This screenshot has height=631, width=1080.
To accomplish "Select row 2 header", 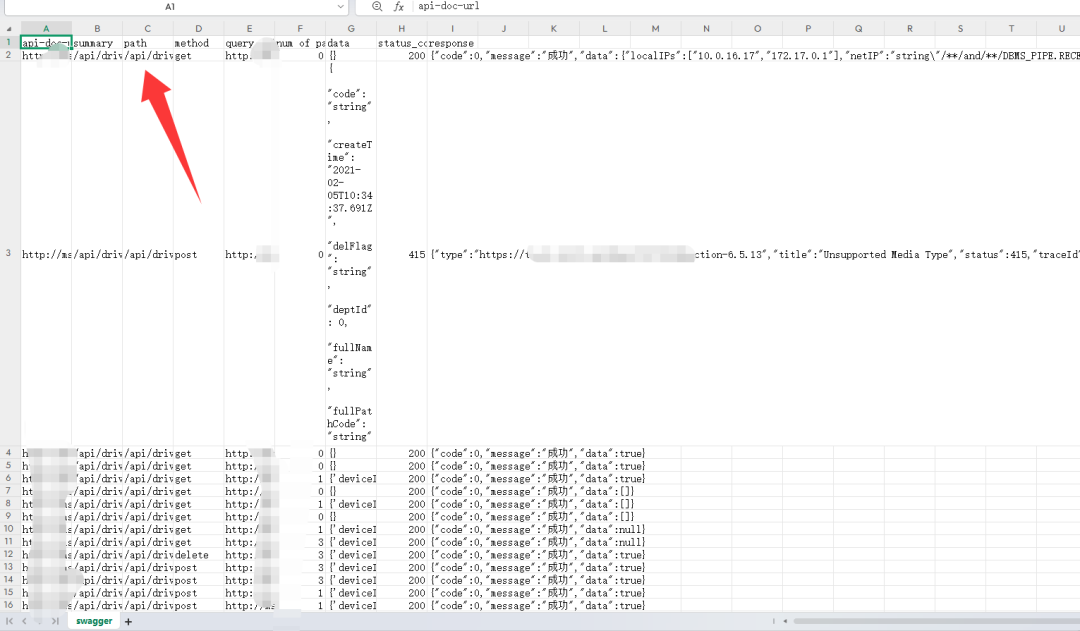I will pos(9,55).
